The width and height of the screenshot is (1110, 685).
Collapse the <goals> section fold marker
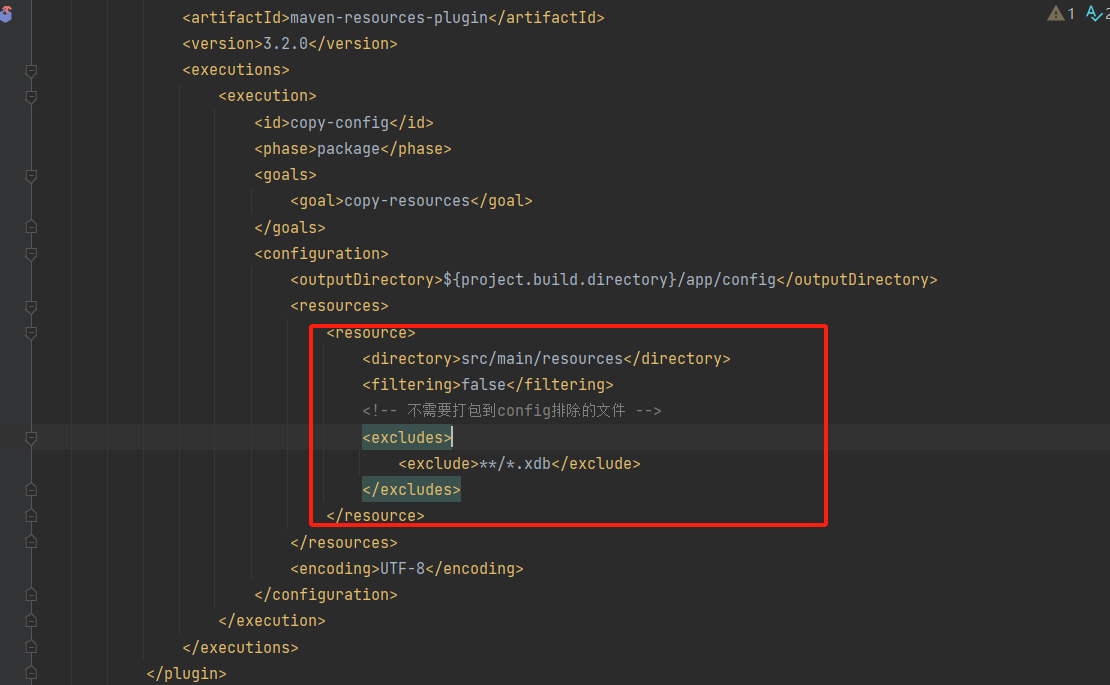point(31,175)
